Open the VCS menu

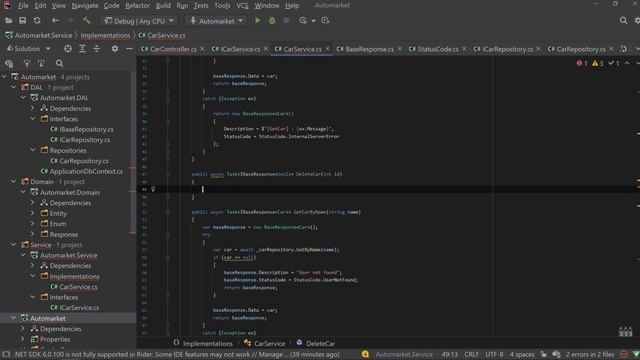pyautogui.click(x=242, y=6)
